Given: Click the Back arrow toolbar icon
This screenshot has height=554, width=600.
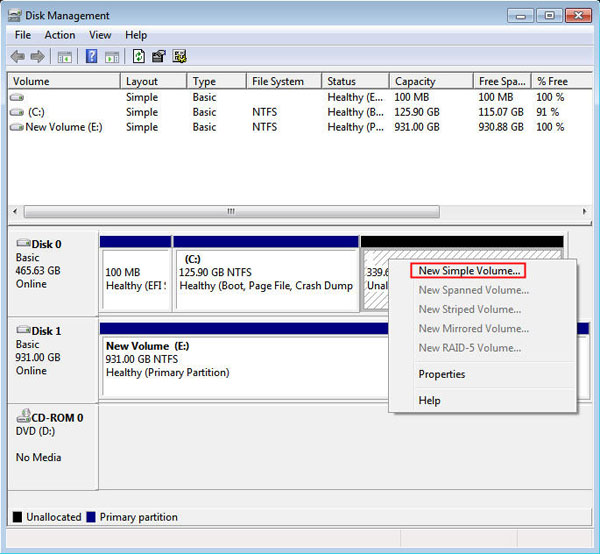Looking at the screenshot, I should point(18,57).
